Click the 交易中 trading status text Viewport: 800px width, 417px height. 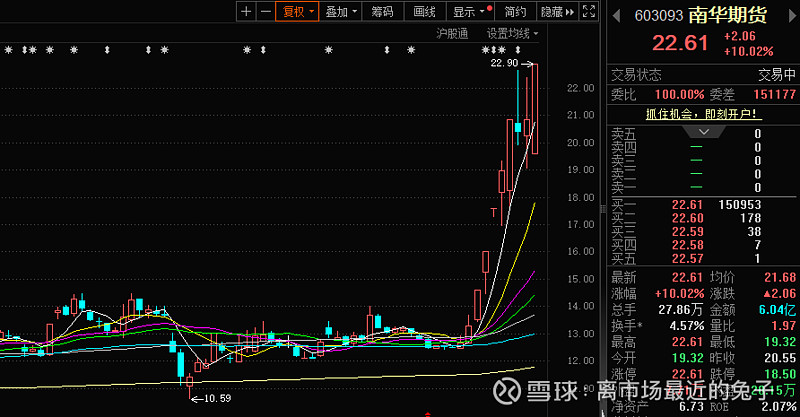tap(777, 75)
